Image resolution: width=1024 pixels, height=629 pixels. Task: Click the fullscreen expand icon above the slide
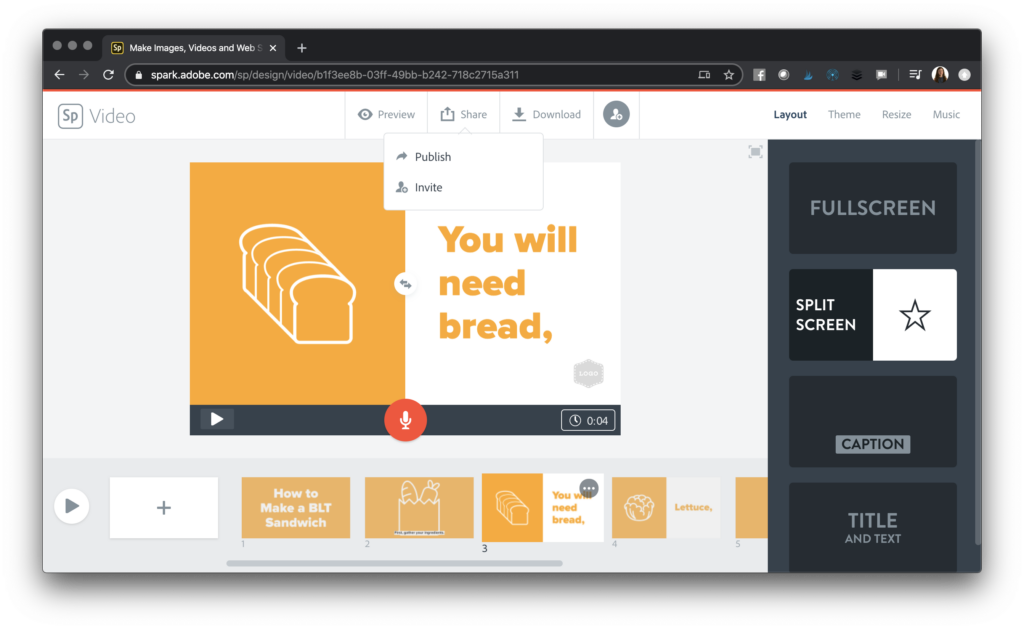click(755, 152)
